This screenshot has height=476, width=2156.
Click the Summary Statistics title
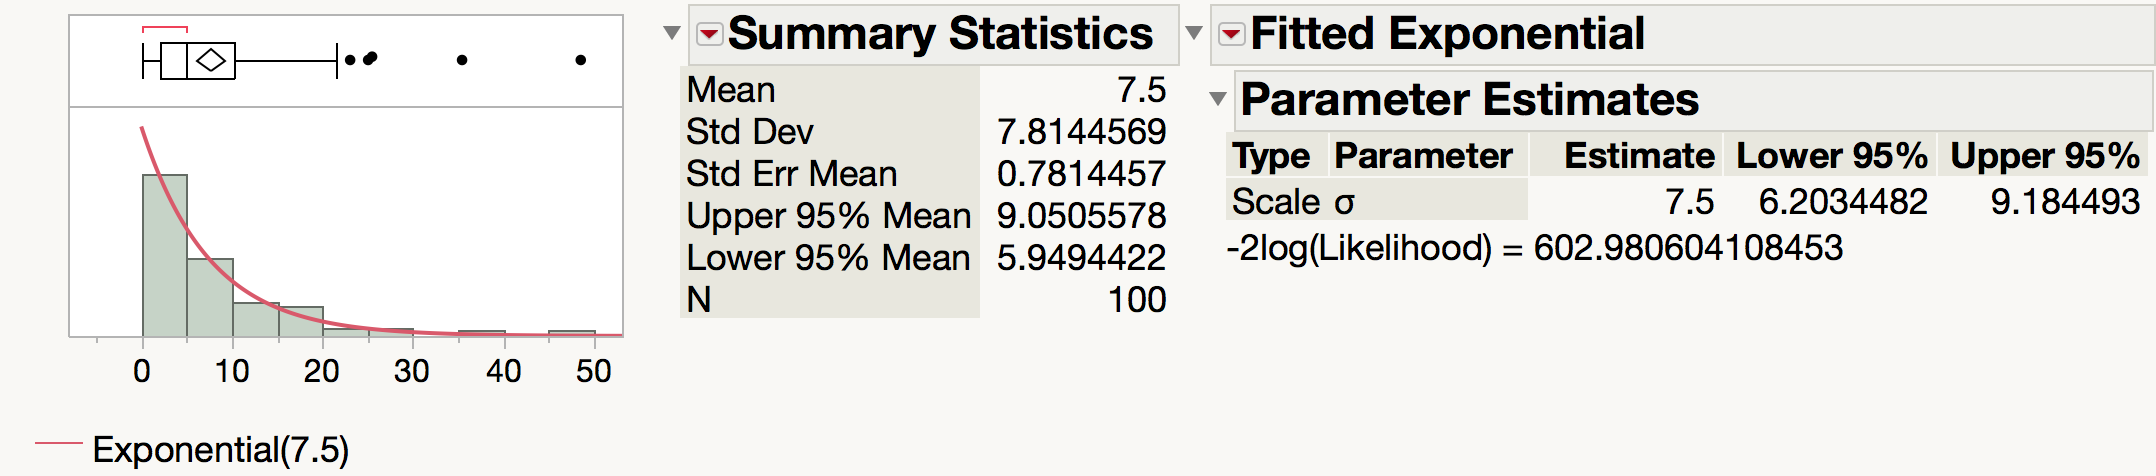(940, 34)
